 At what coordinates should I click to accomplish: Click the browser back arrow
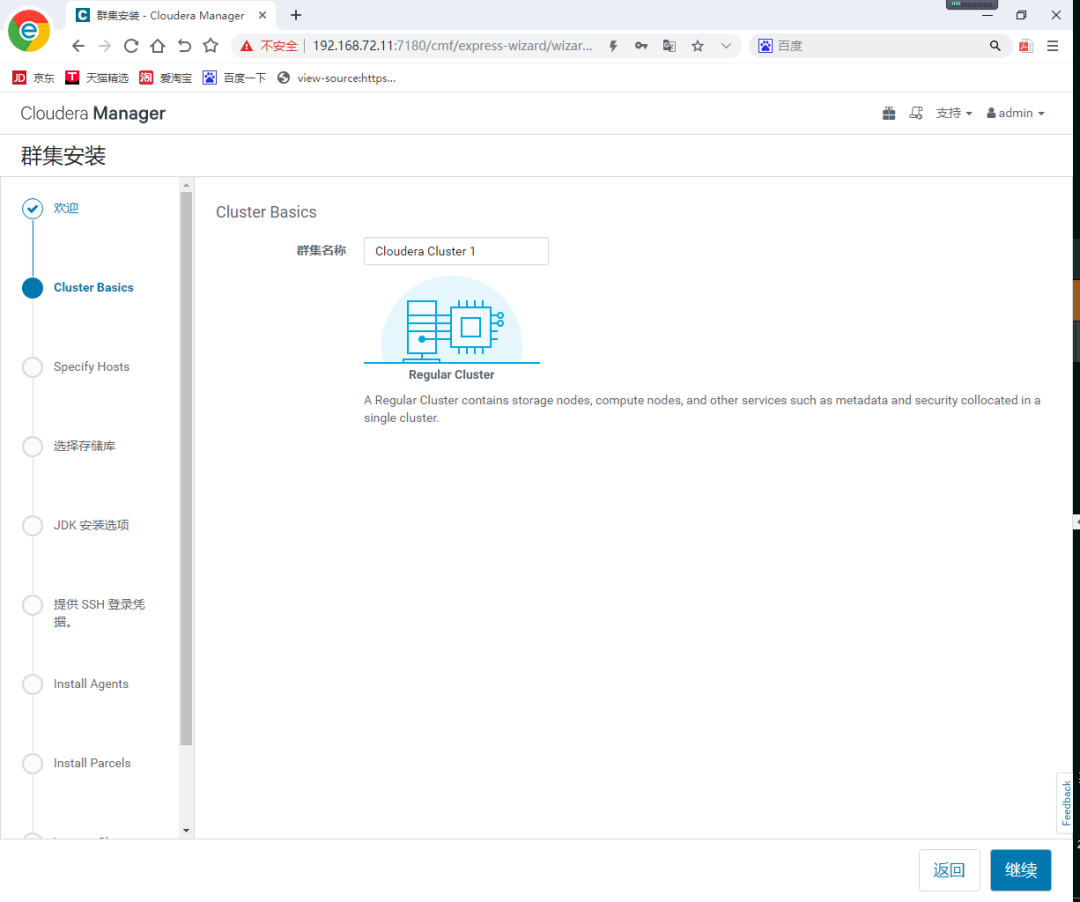click(x=79, y=46)
